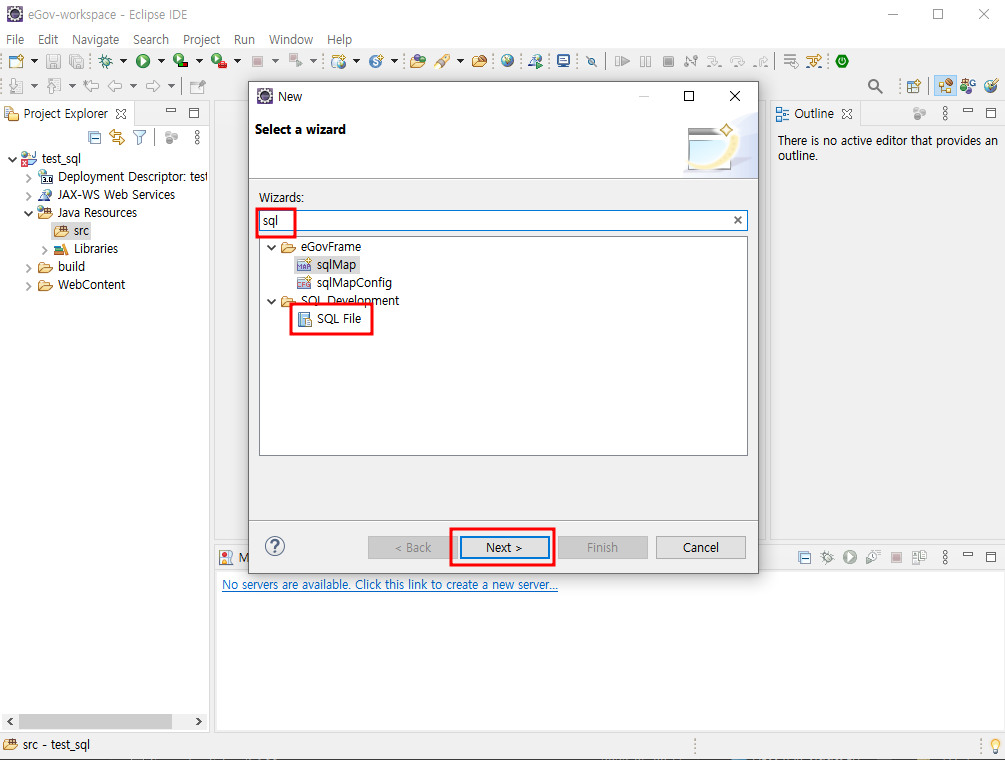
Task: Expand the WebContent folder
Action: pos(28,285)
